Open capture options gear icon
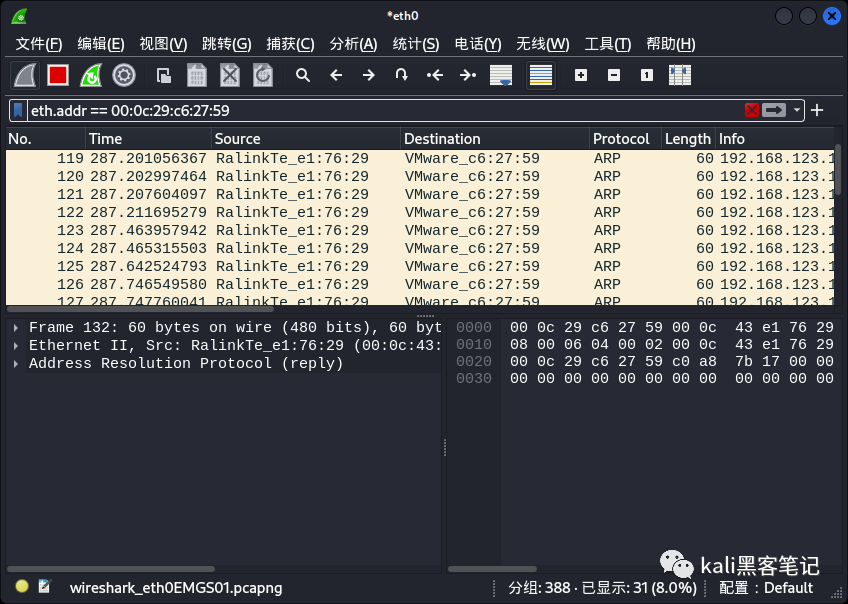Viewport: 848px width, 604px height. click(x=124, y=75)
